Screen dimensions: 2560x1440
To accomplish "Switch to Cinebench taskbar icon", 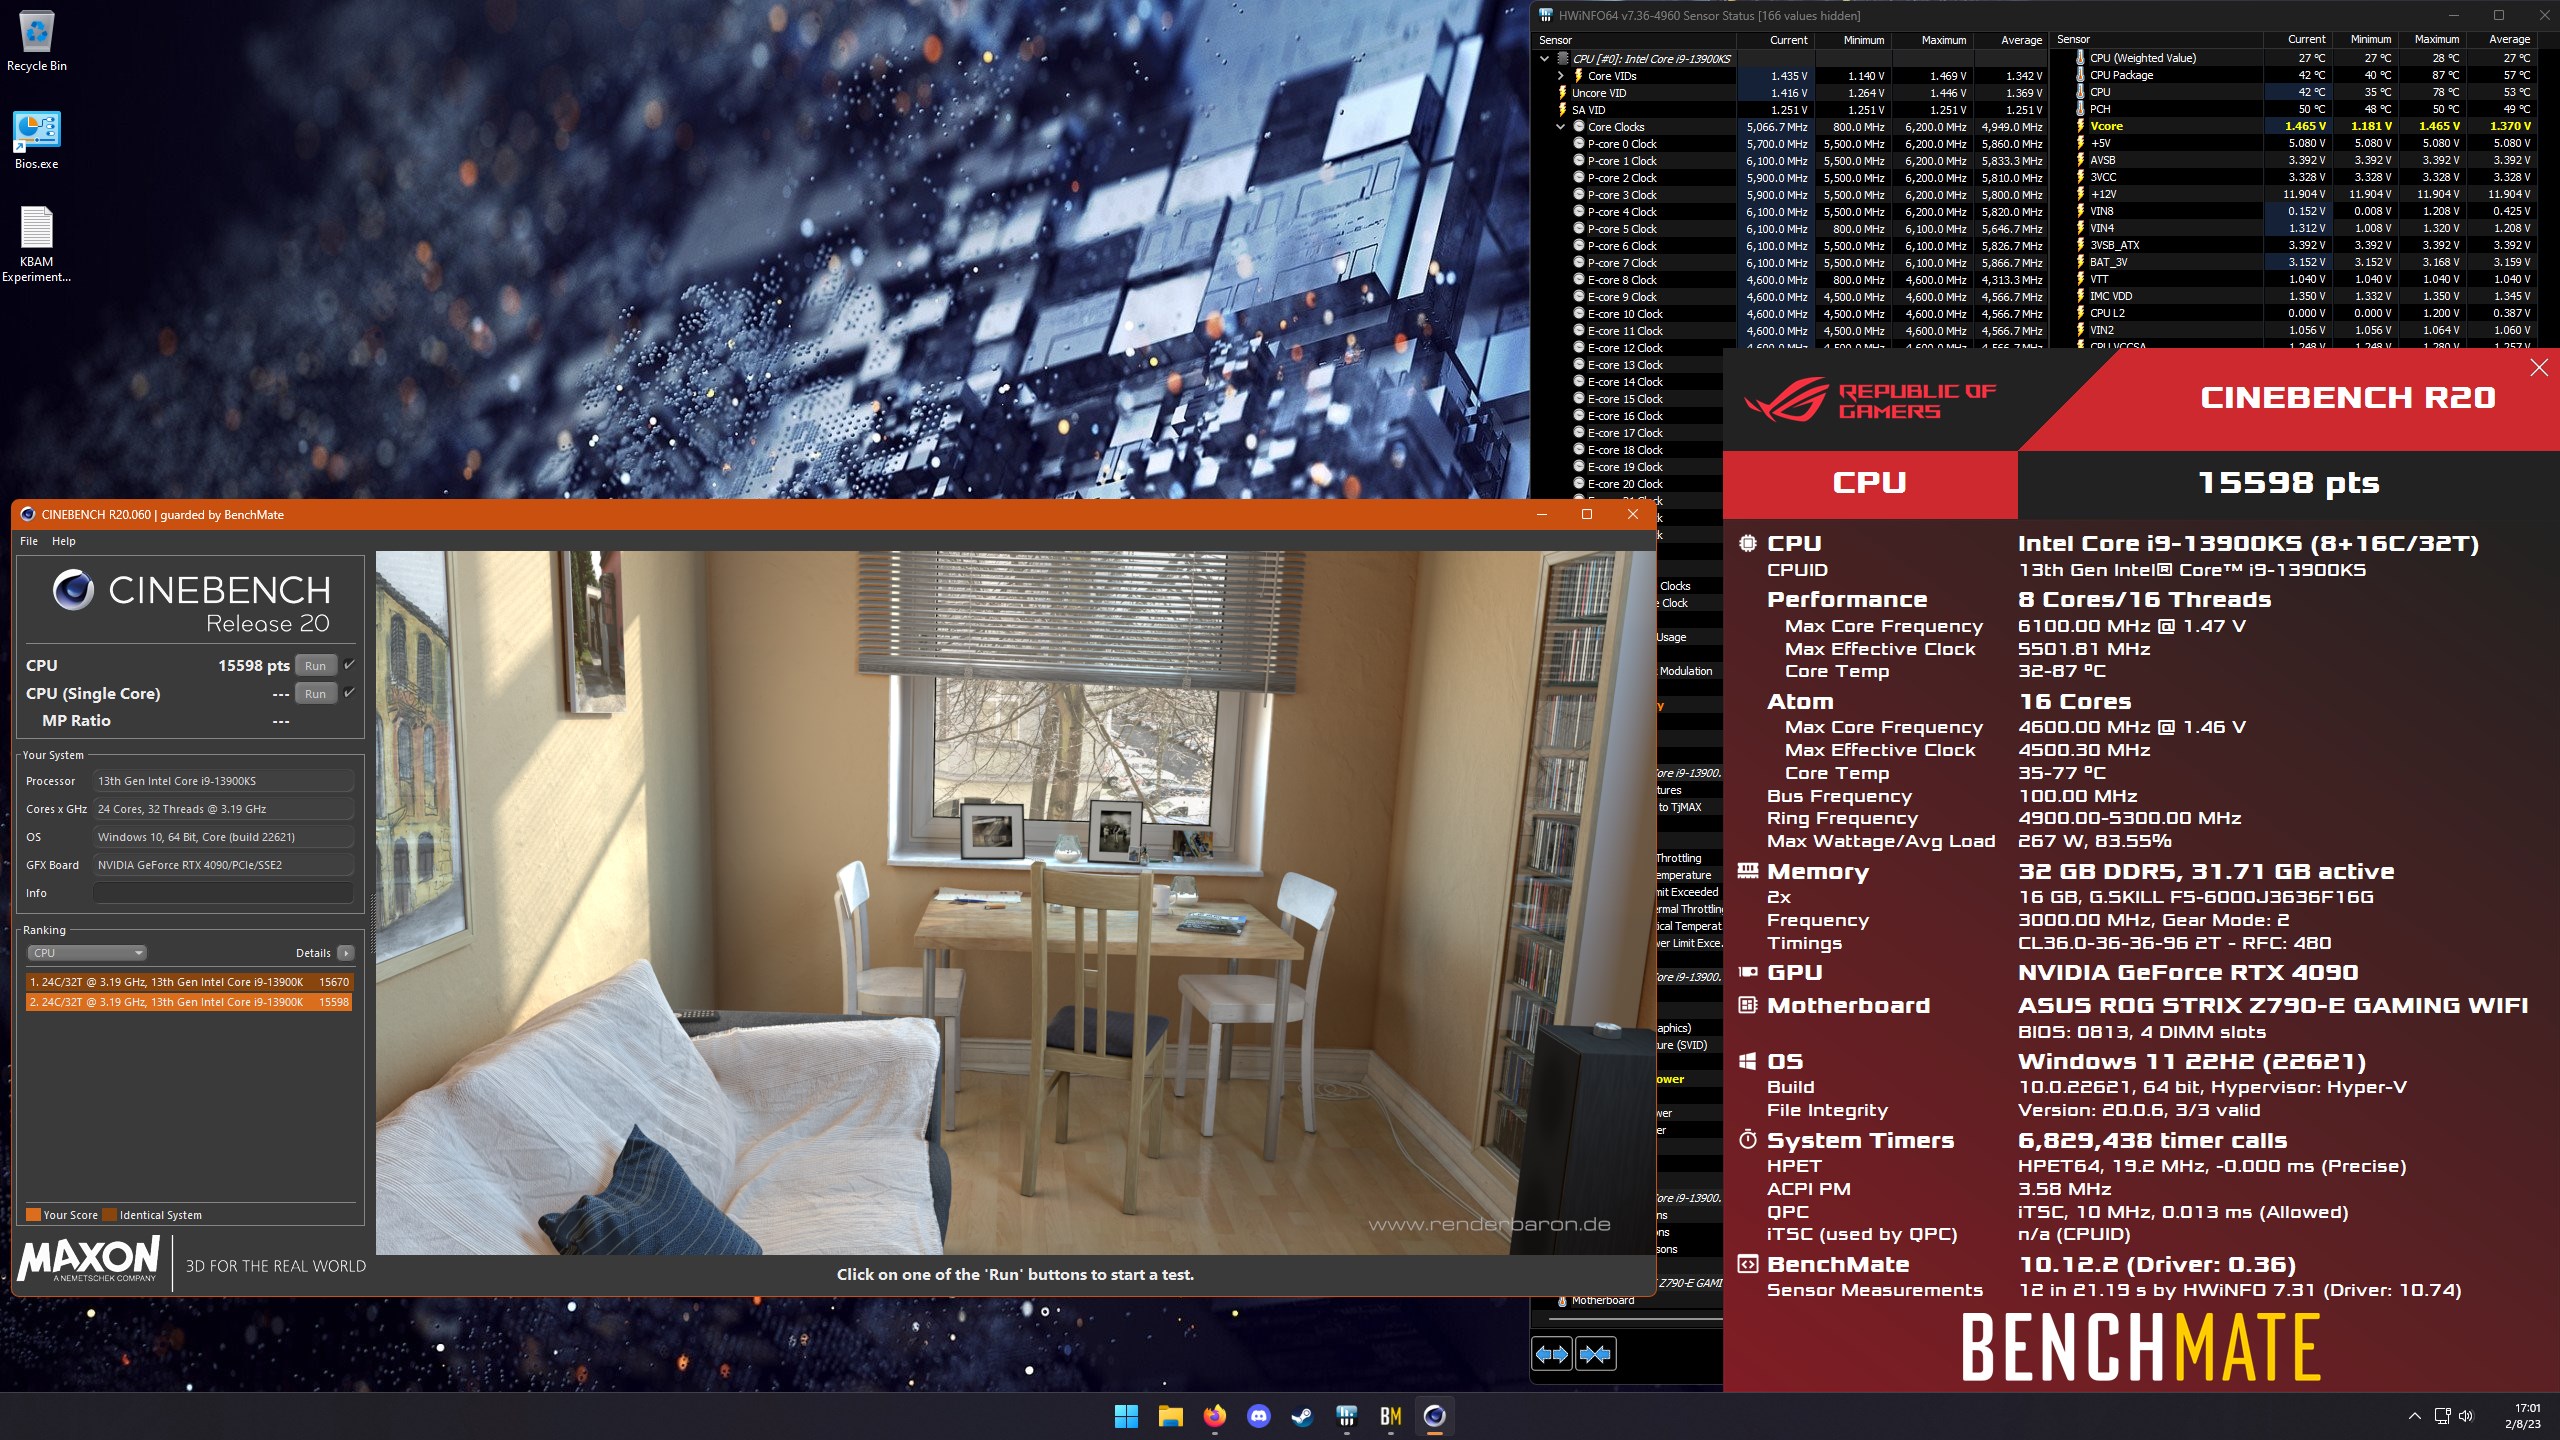I will [1434, 1416].
